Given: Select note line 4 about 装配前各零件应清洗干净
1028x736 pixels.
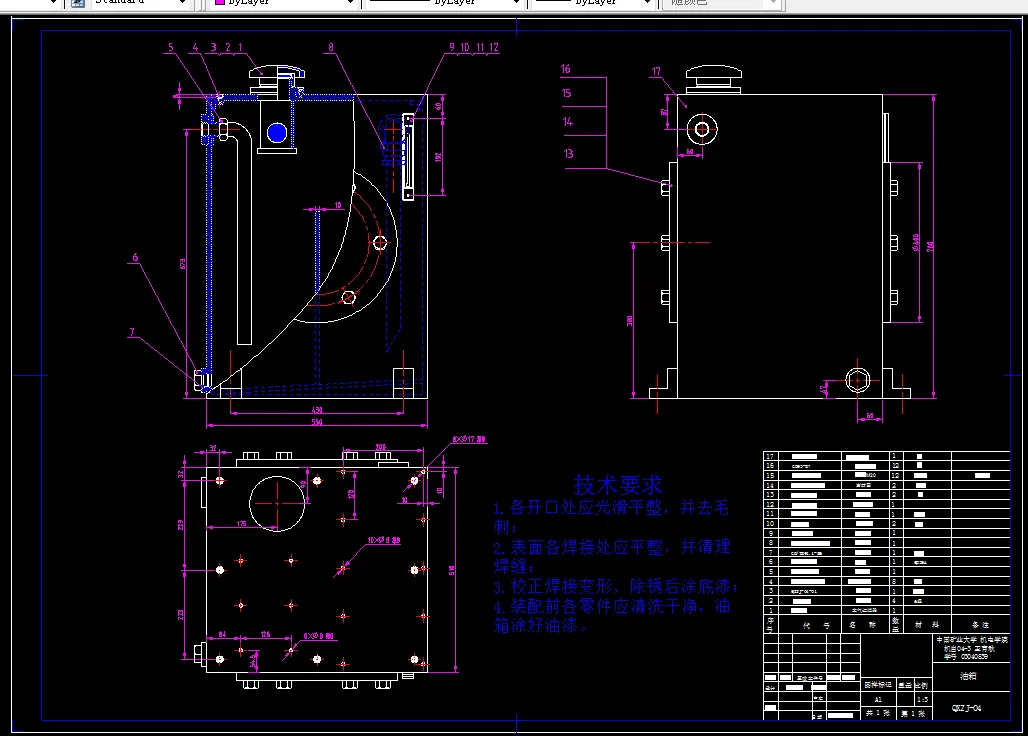Looking at the screenshot, I should [612, 615].
